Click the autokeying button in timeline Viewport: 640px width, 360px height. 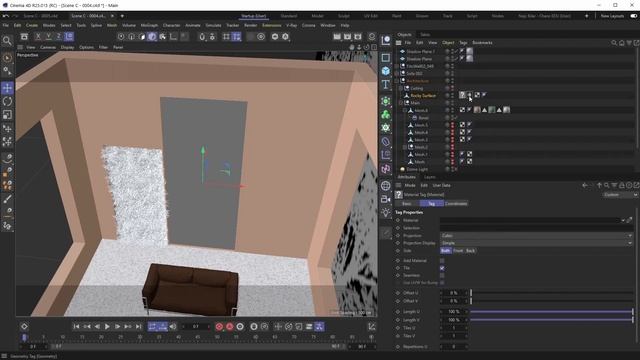point(229,327)
